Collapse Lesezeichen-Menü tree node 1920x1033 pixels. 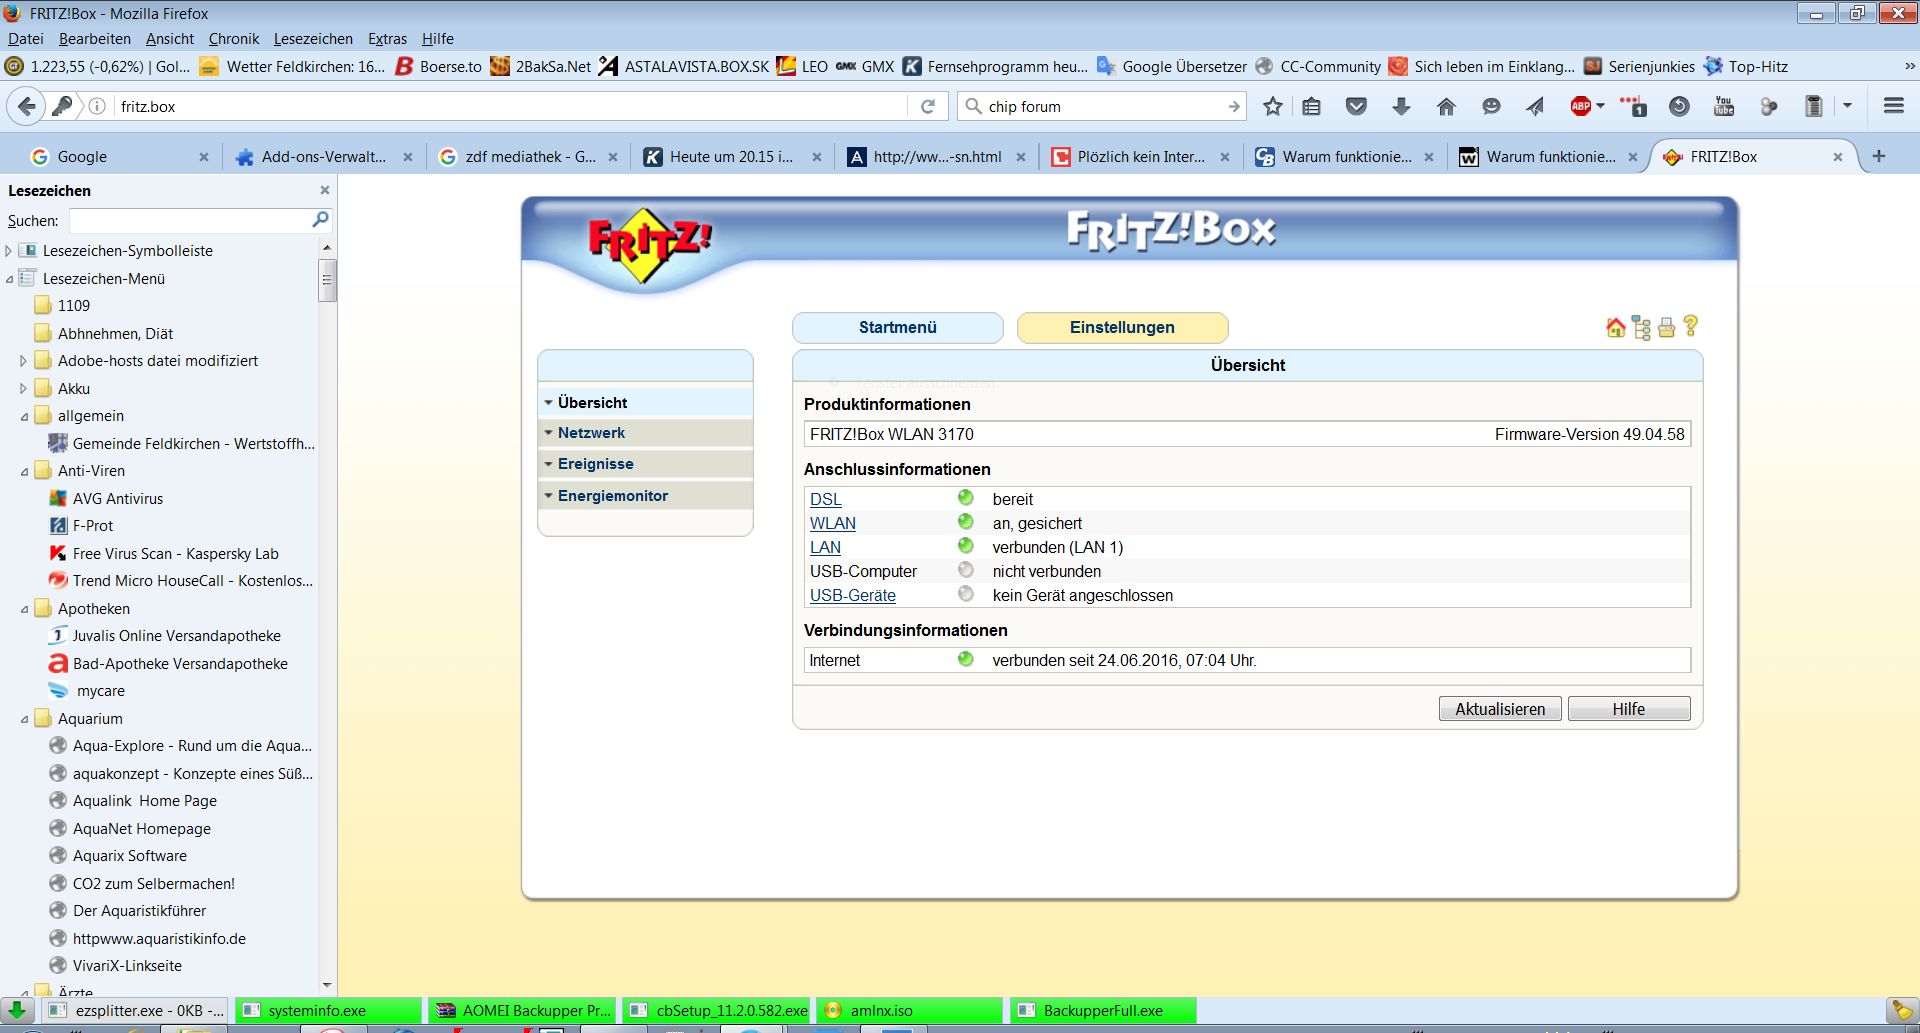coord(9,279)
